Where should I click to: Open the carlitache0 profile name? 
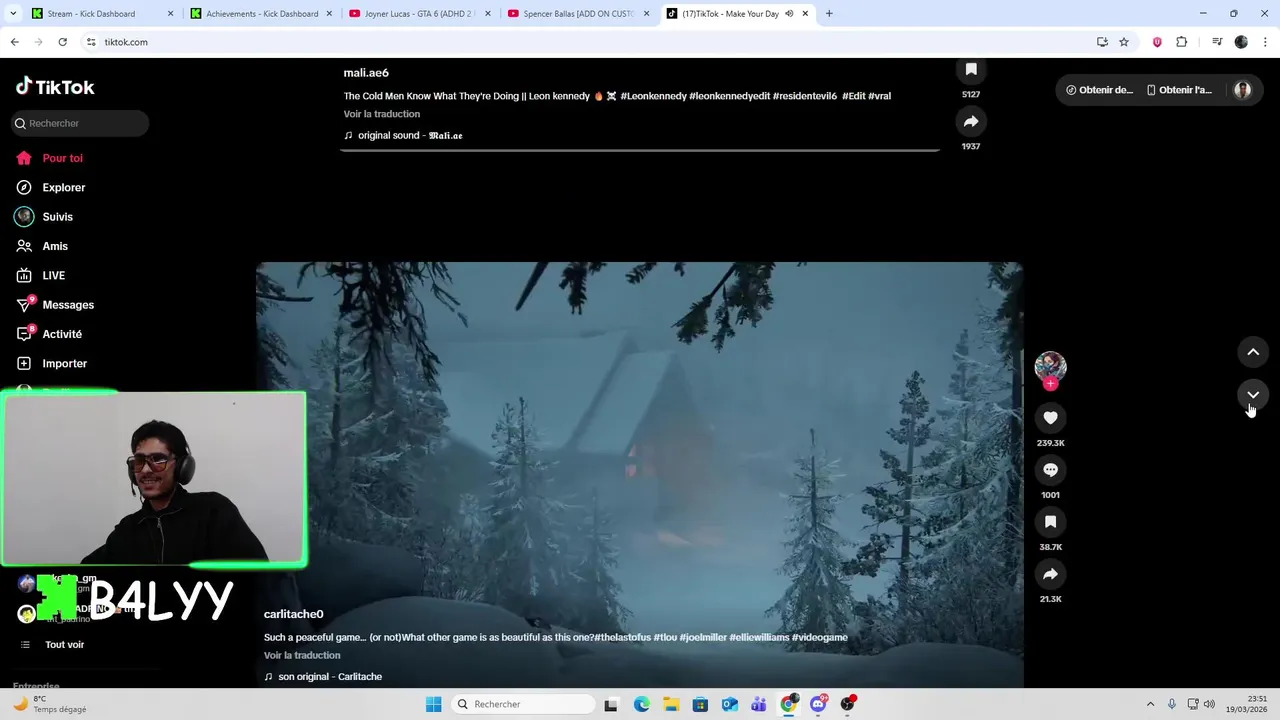click(293, 614)
